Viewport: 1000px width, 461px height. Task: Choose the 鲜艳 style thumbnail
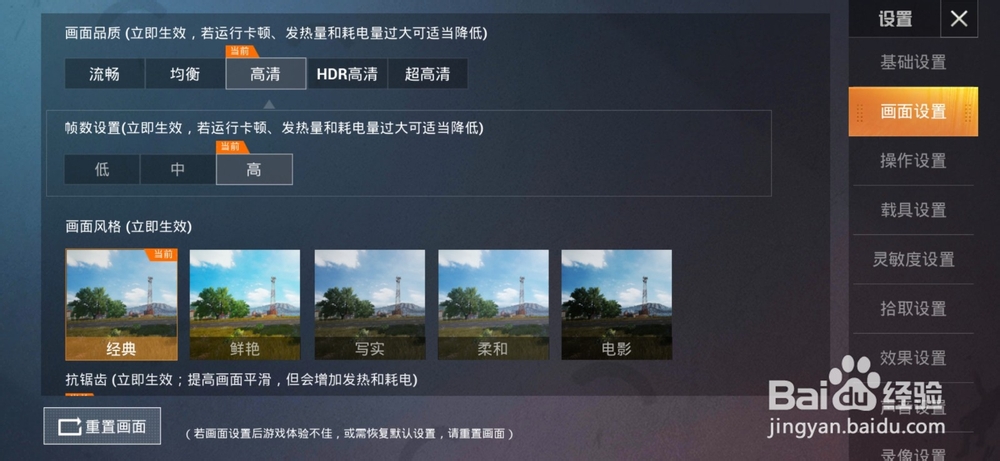pyautogui.click(x=245, y=305)
